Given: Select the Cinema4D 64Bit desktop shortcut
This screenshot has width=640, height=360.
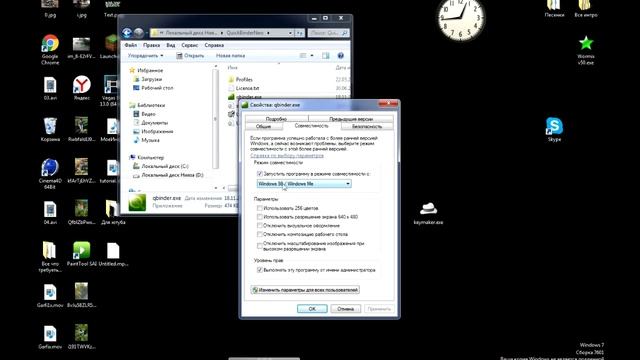Looking at the screenshot, I should click(50, 173).
